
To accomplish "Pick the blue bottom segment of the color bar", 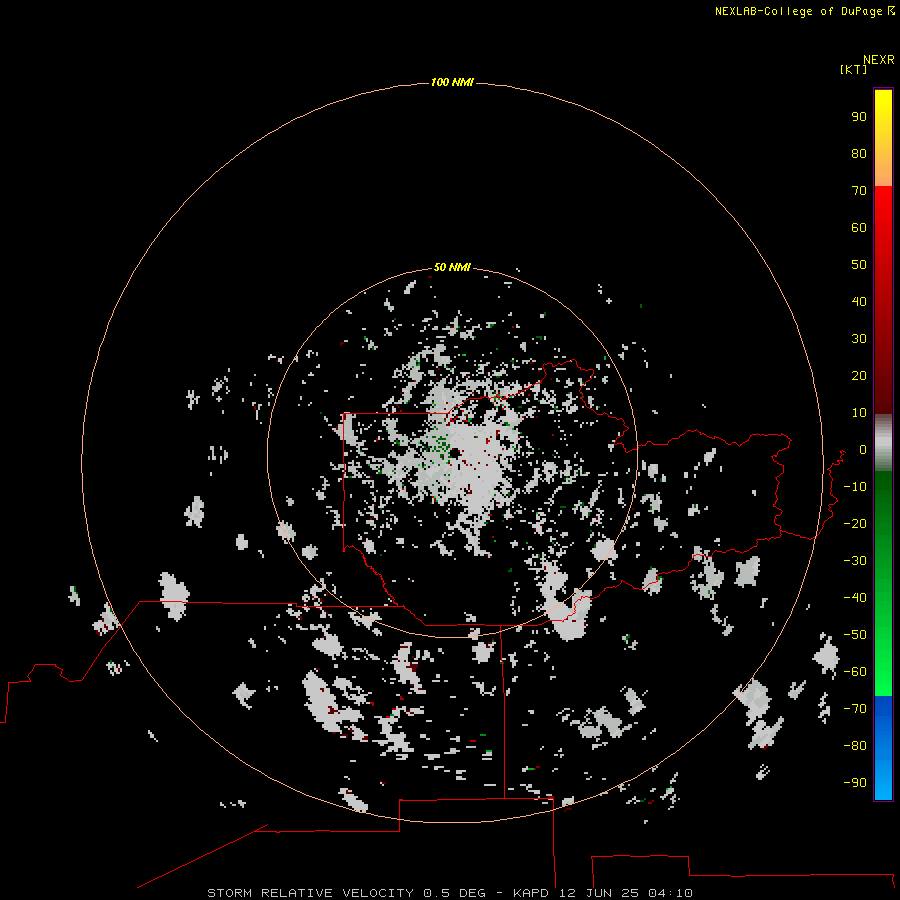I will 883,748.
